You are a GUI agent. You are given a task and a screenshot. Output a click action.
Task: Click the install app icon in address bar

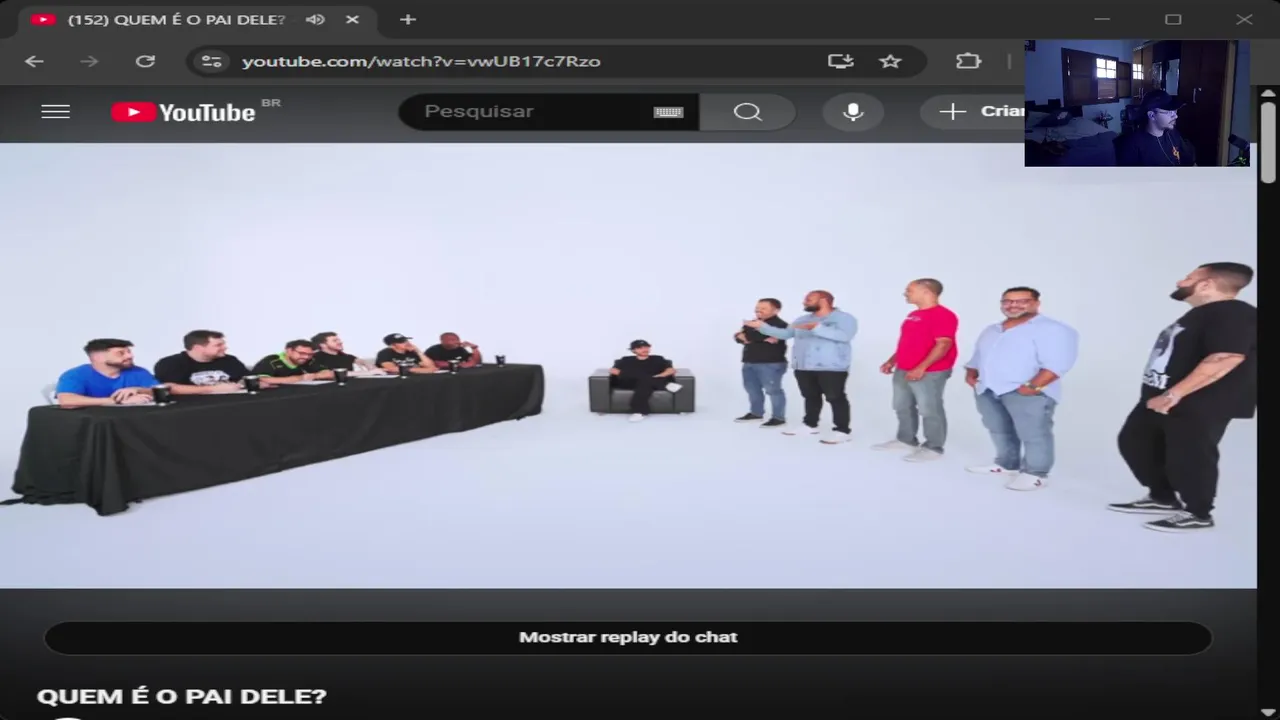point(840,61)
